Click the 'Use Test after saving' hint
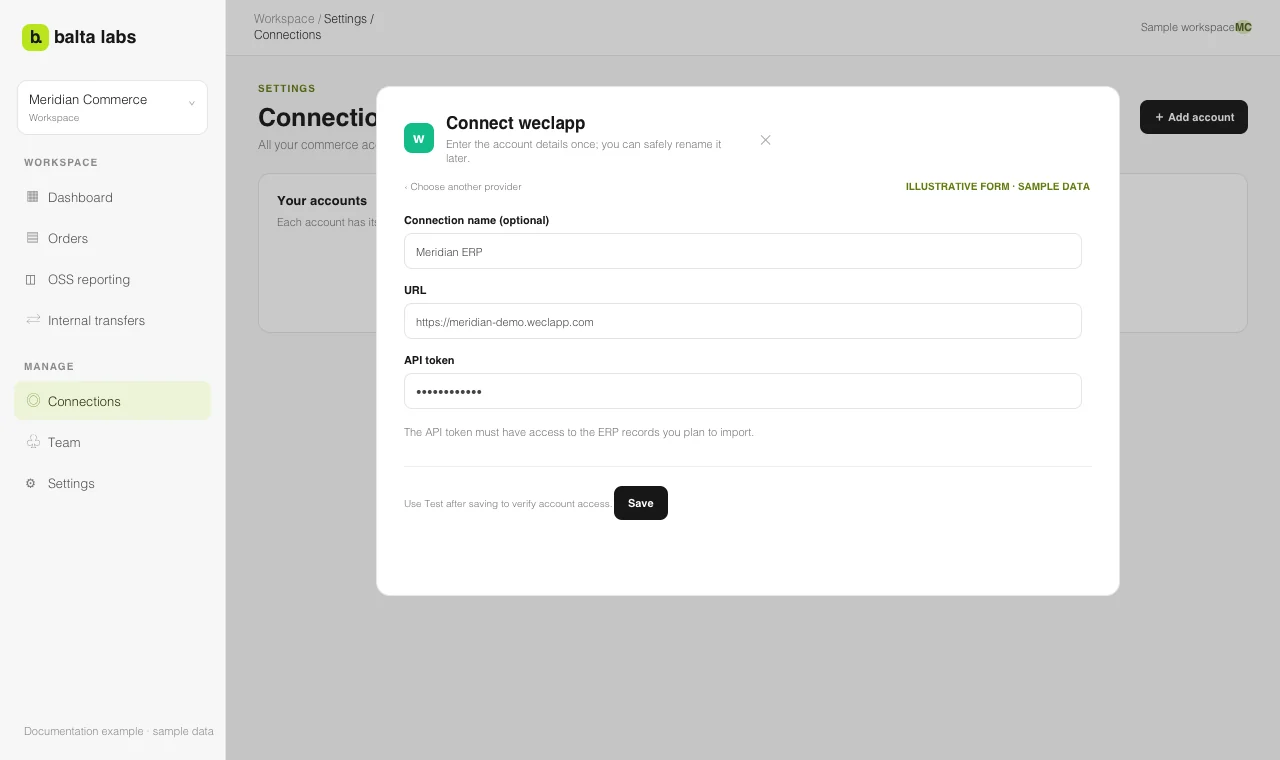Screen dimensions: 1280x760 [x=508, y=504]
